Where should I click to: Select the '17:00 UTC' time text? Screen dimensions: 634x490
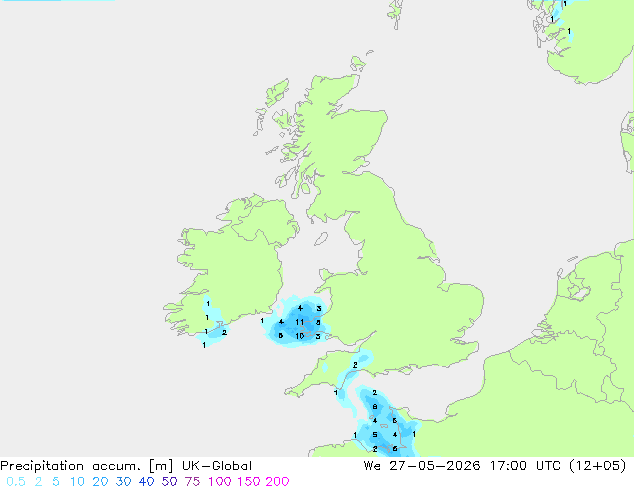(x=525, y=466)
